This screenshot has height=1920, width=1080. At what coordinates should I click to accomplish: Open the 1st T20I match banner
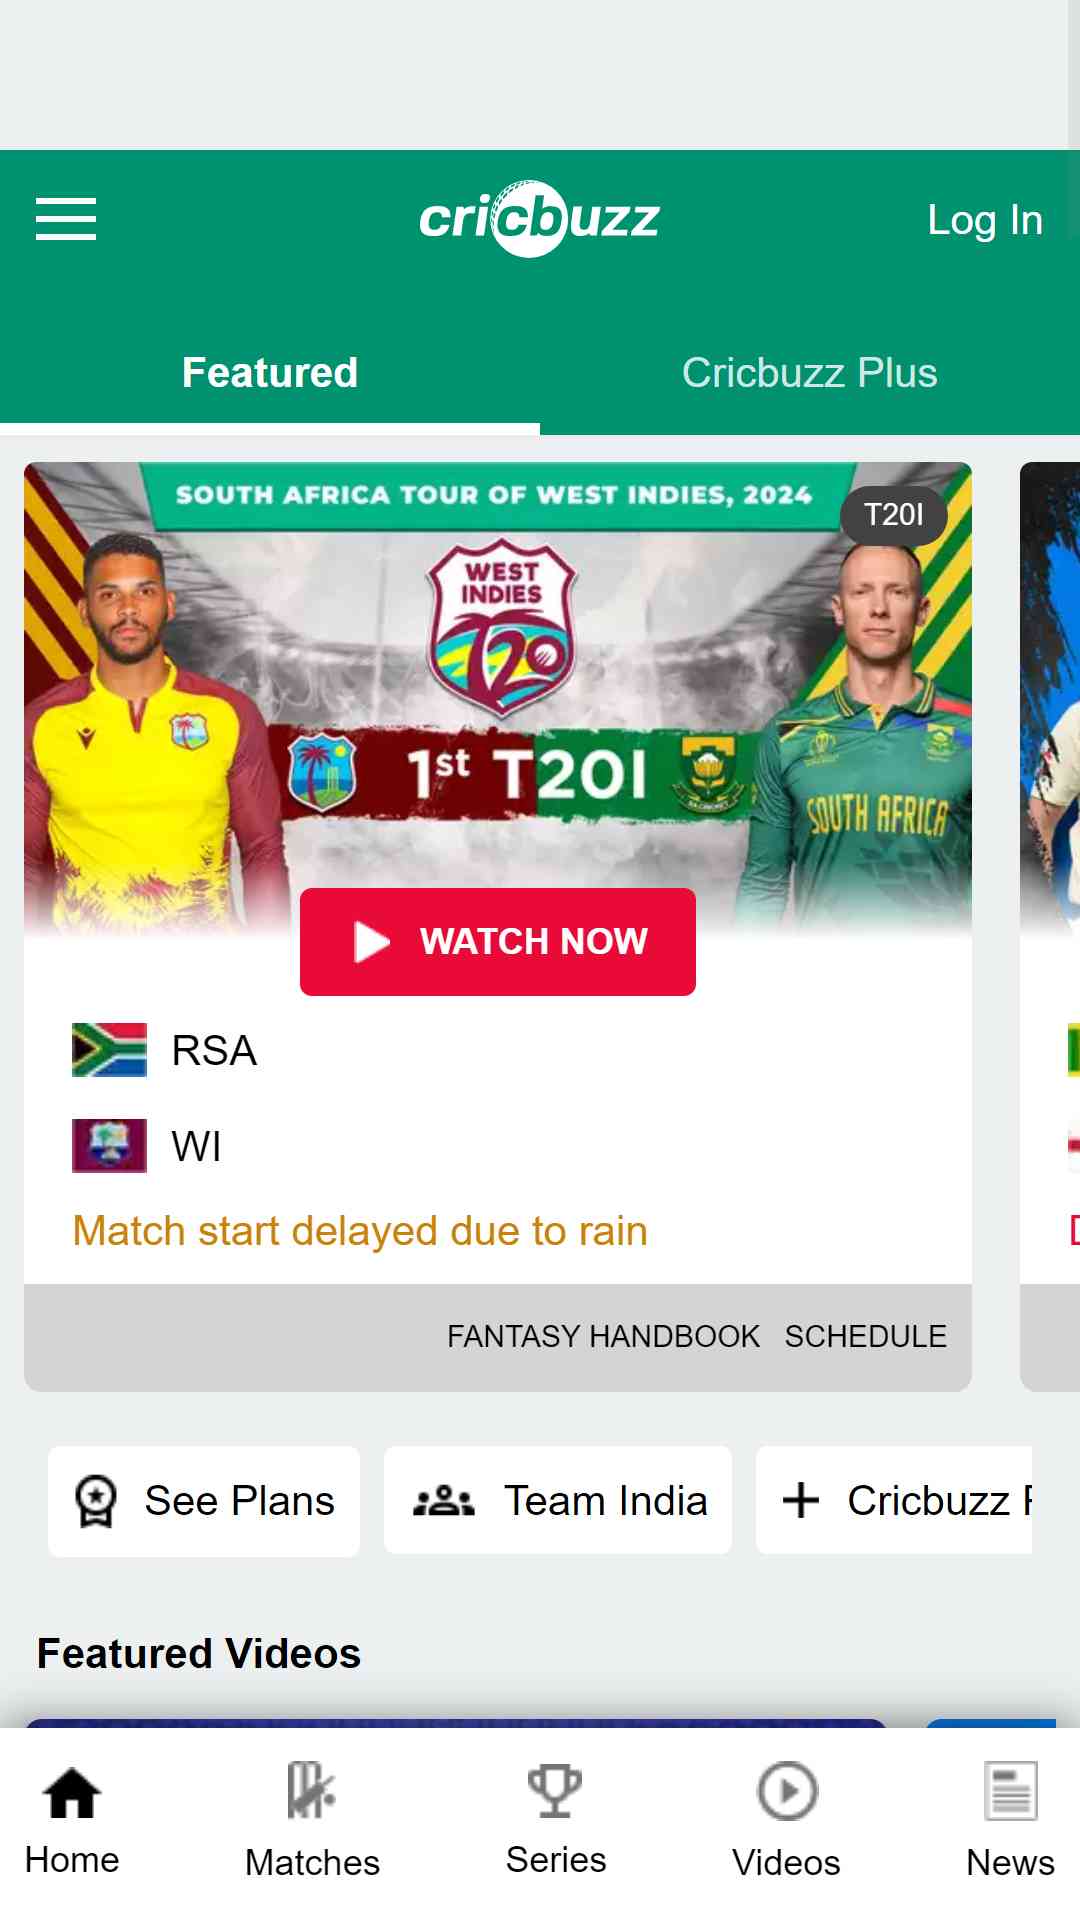[x=498, y=700]
